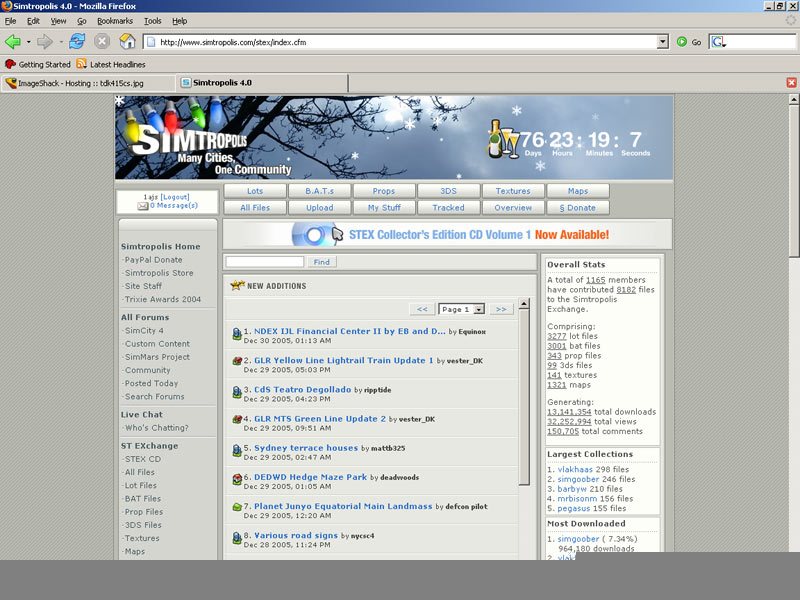The image size is (800, 600).
Task: Switch to the ImageShack Hosting tab
Action: tap(88, 83)
